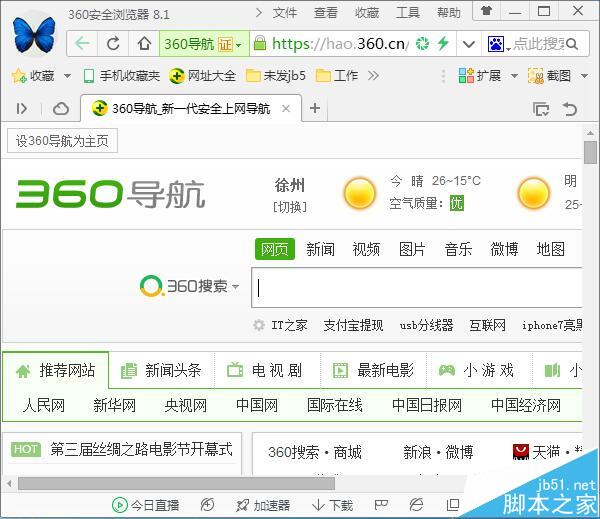600x519 pixels.
Task: Click in the 360搜索 input box
Action: coord(417,288)
